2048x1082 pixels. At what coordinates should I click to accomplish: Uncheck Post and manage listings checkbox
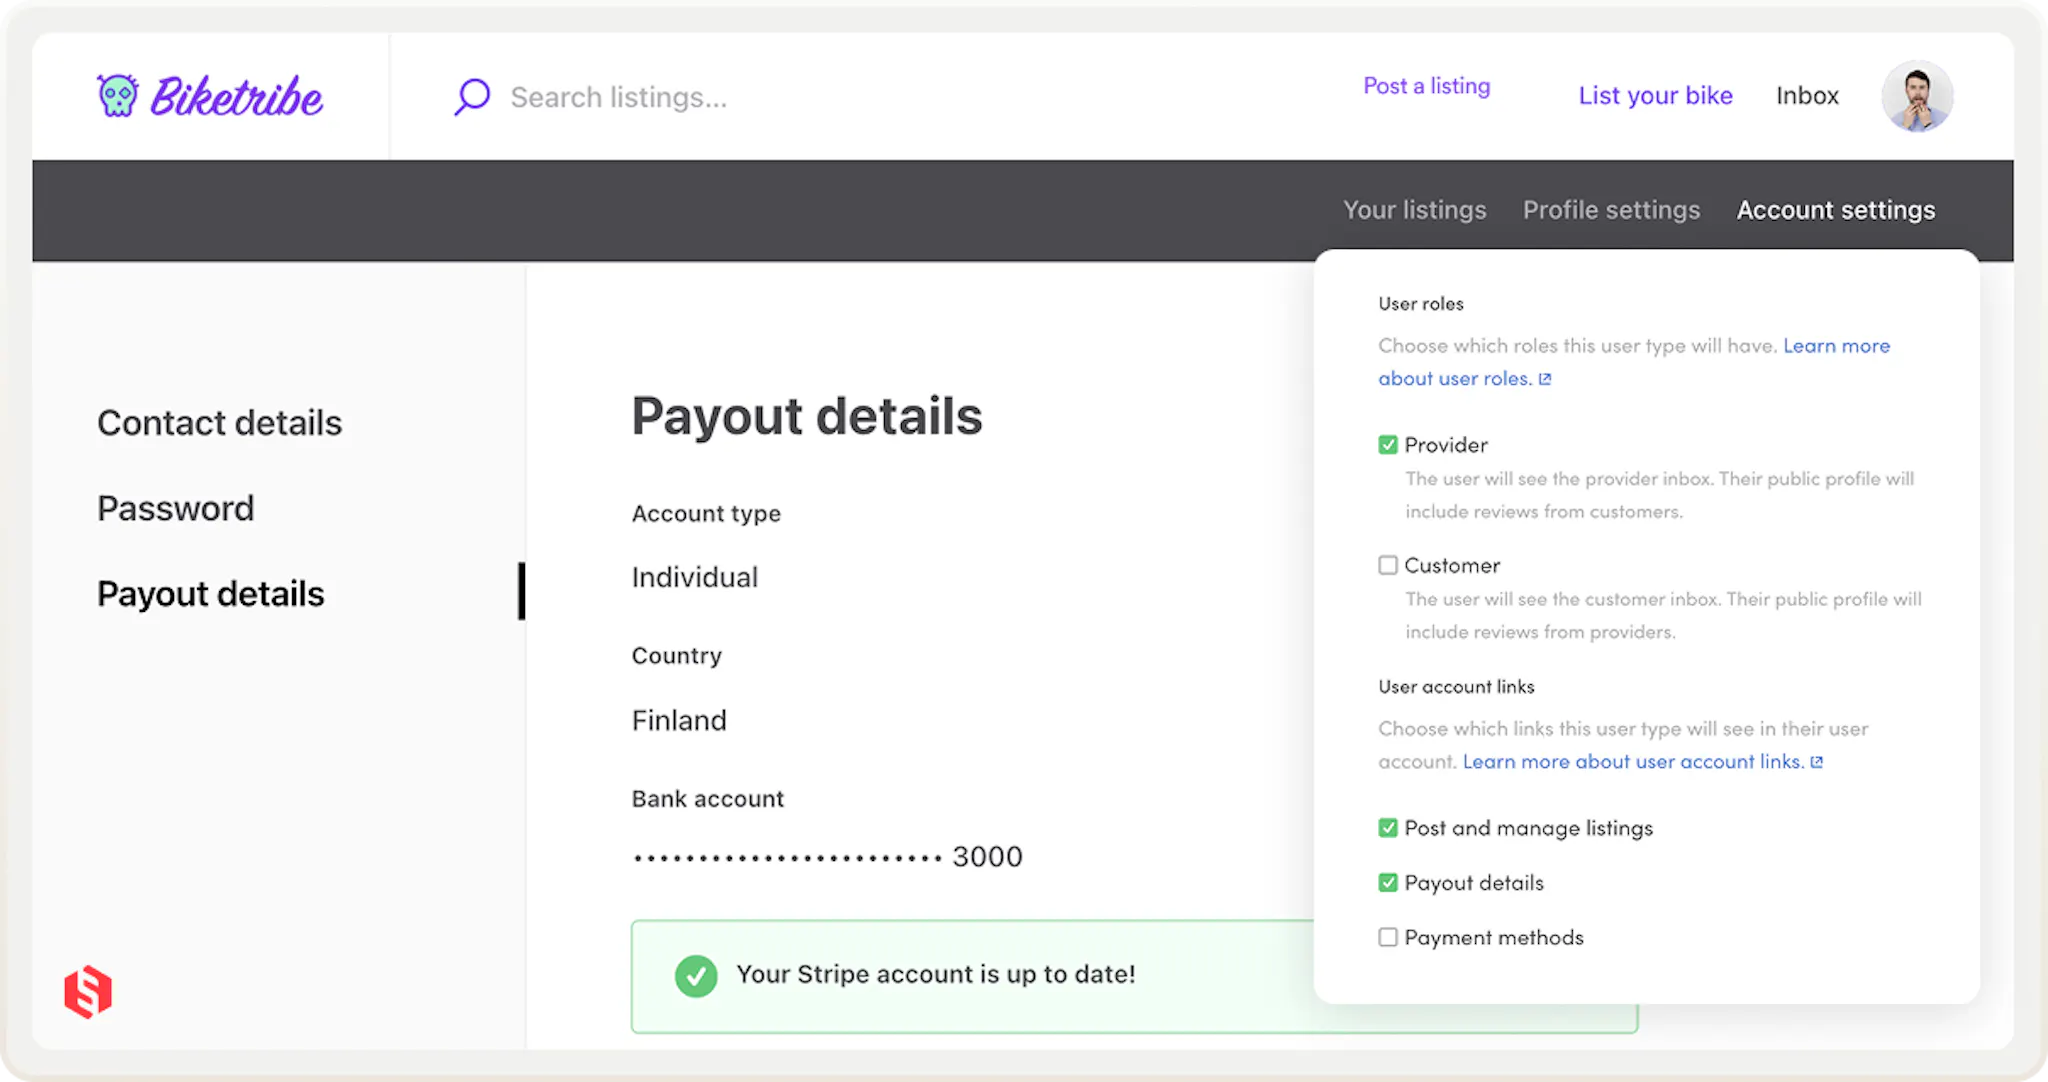point(1388,828)
